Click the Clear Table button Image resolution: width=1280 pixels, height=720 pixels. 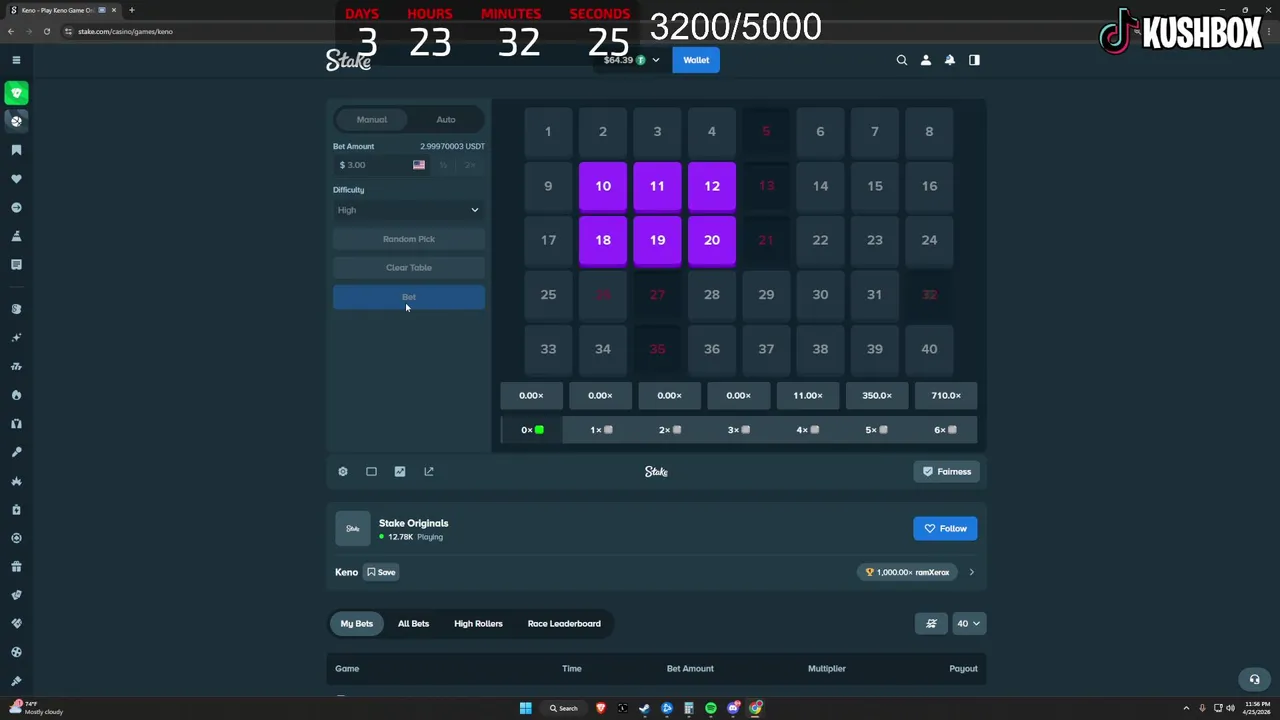coord(409,268)
